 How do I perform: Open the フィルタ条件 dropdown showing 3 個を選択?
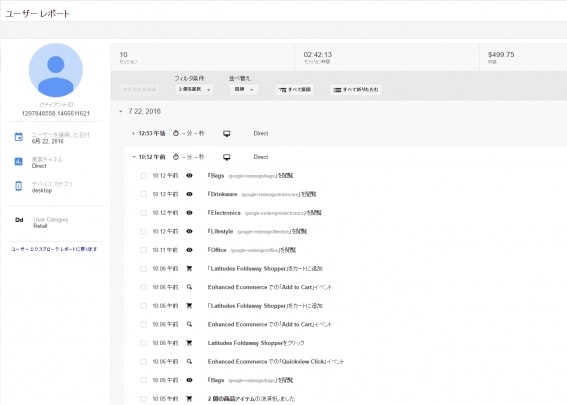point(195,89)
